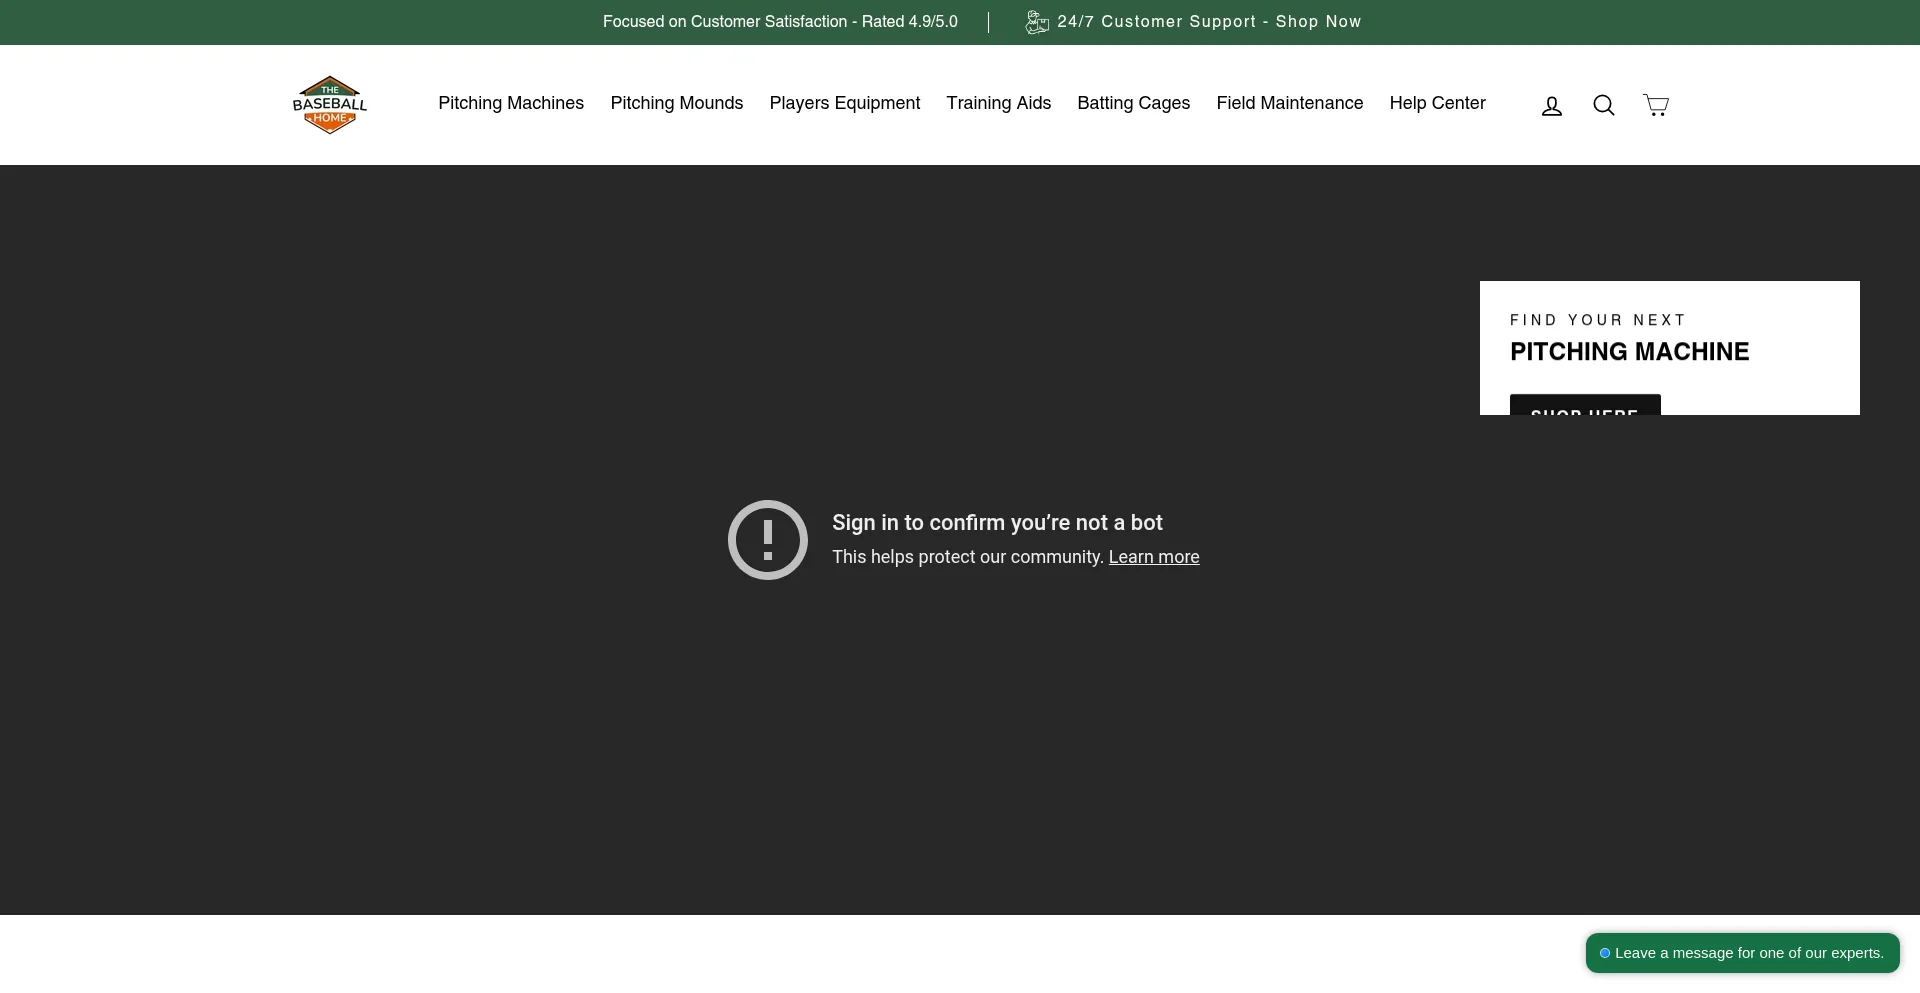Open the account login icon

pyautogui.click(x=1551, y=106)
